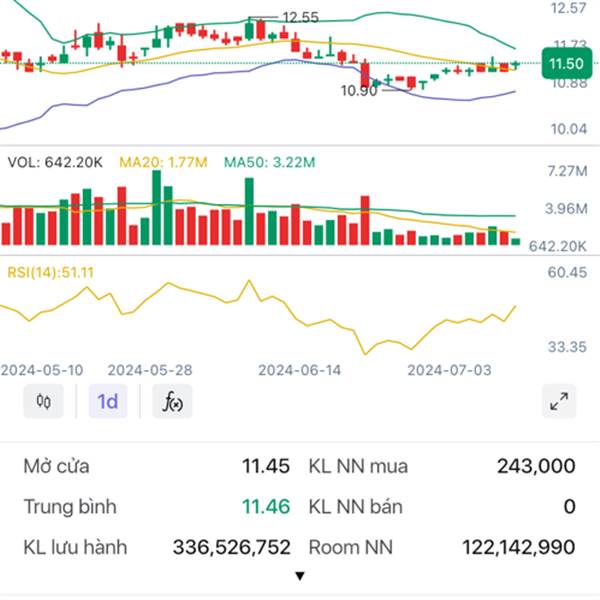Click the 33.35 RSI axis label
The image size is (600, 600).
click(567, 347)
